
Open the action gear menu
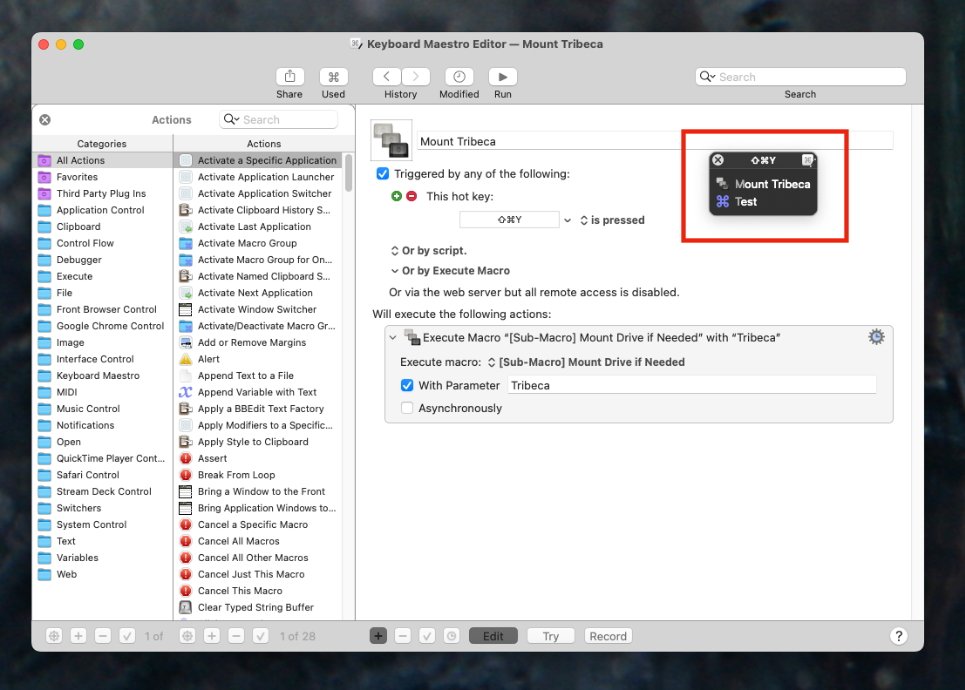(x=876, y=337)
